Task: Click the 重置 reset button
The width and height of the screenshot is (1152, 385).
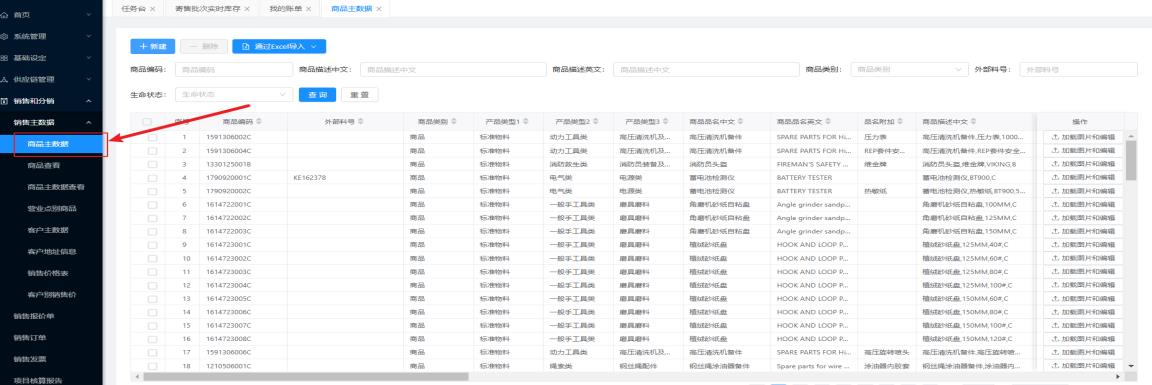Action: [x=359, y=95]
